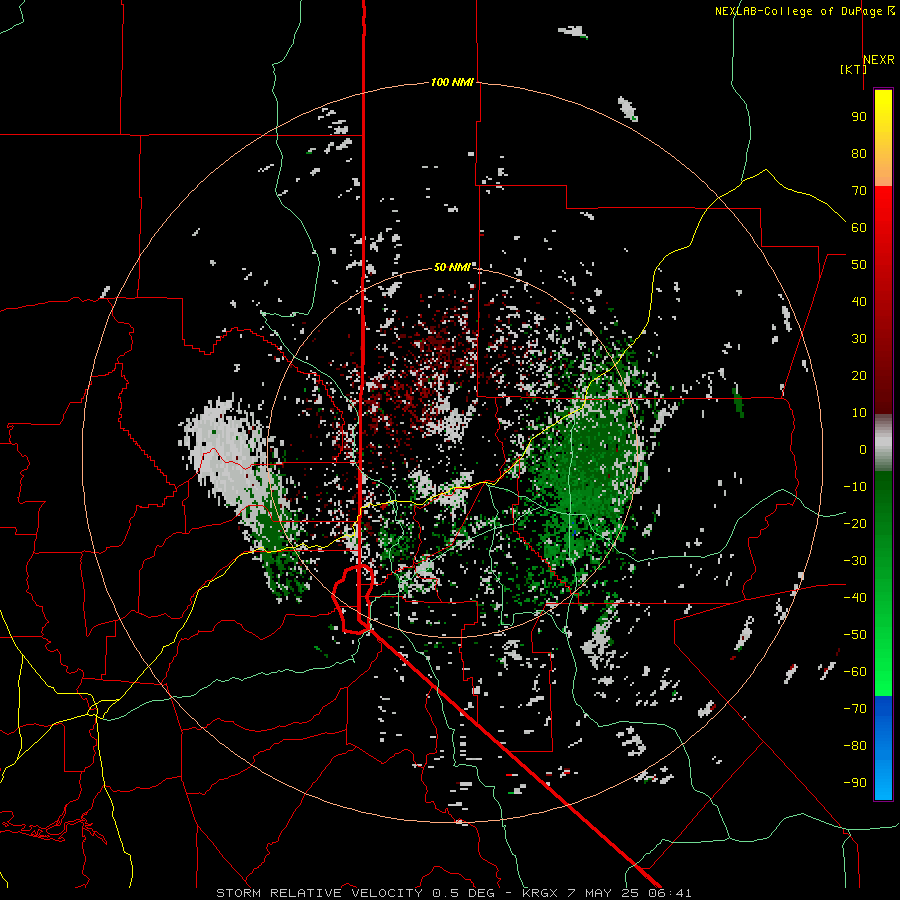Click the Storm Relative Velocity caption at bottom

[x=453, y=893]
